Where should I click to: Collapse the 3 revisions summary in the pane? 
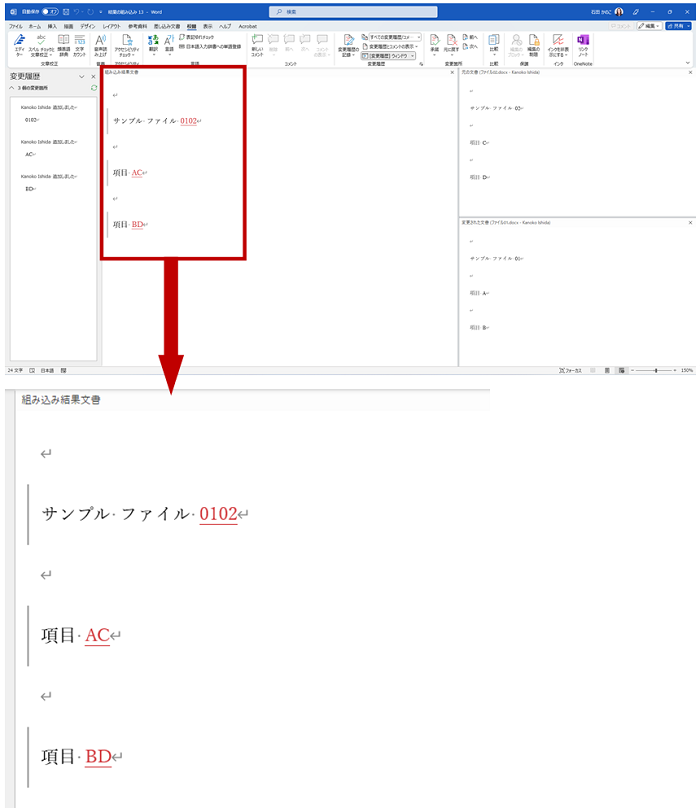[13, 88]
